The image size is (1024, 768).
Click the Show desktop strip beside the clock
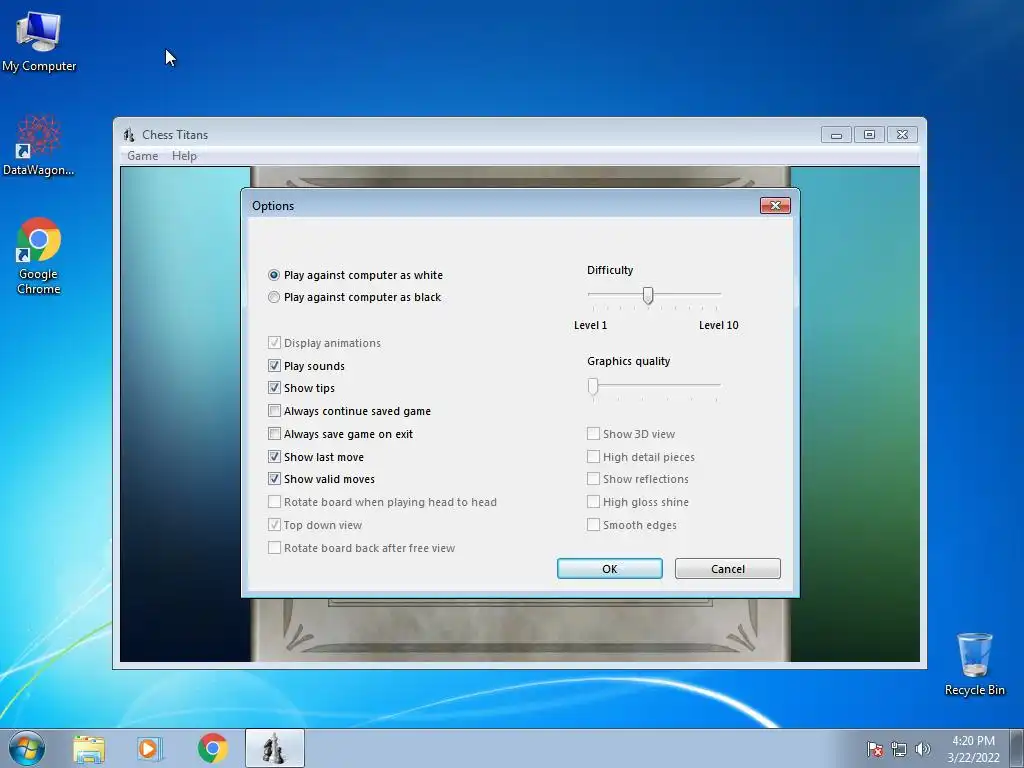pyautogui.click(x=1016, y=748)
